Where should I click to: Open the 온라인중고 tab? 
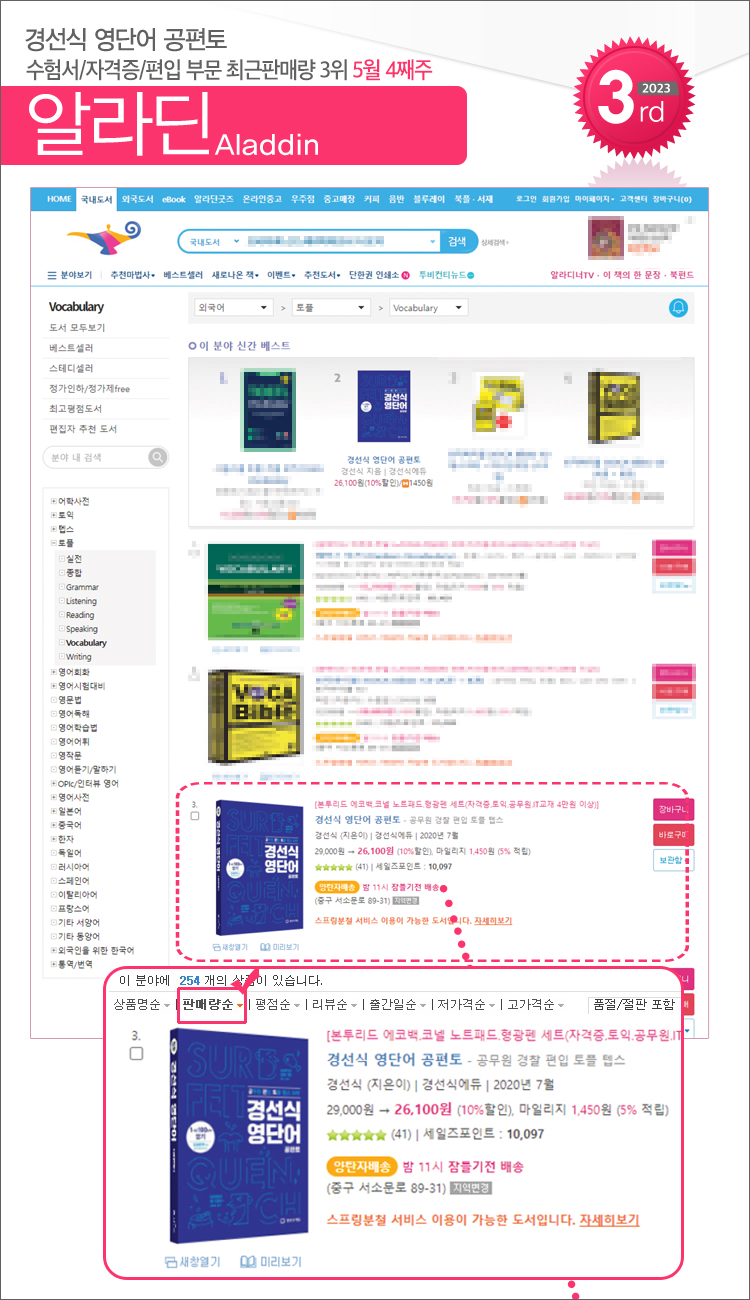(262, 199)
